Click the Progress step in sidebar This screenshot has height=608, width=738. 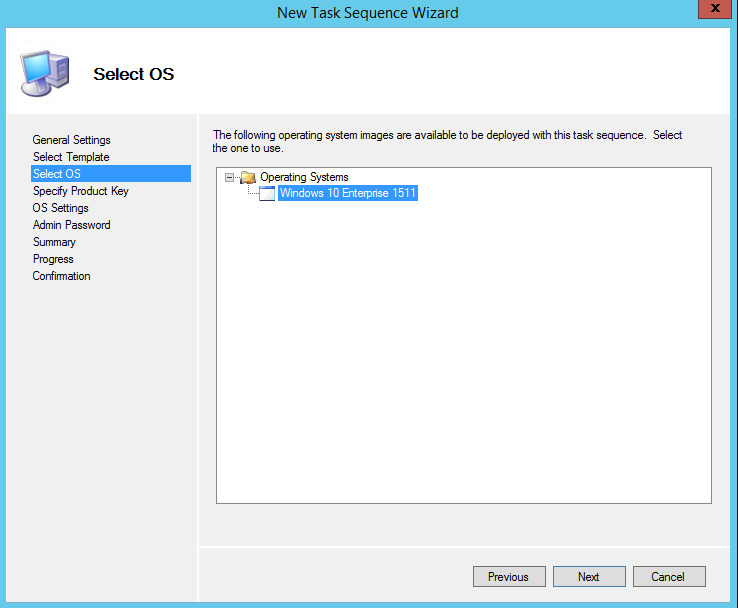point(53,259)
